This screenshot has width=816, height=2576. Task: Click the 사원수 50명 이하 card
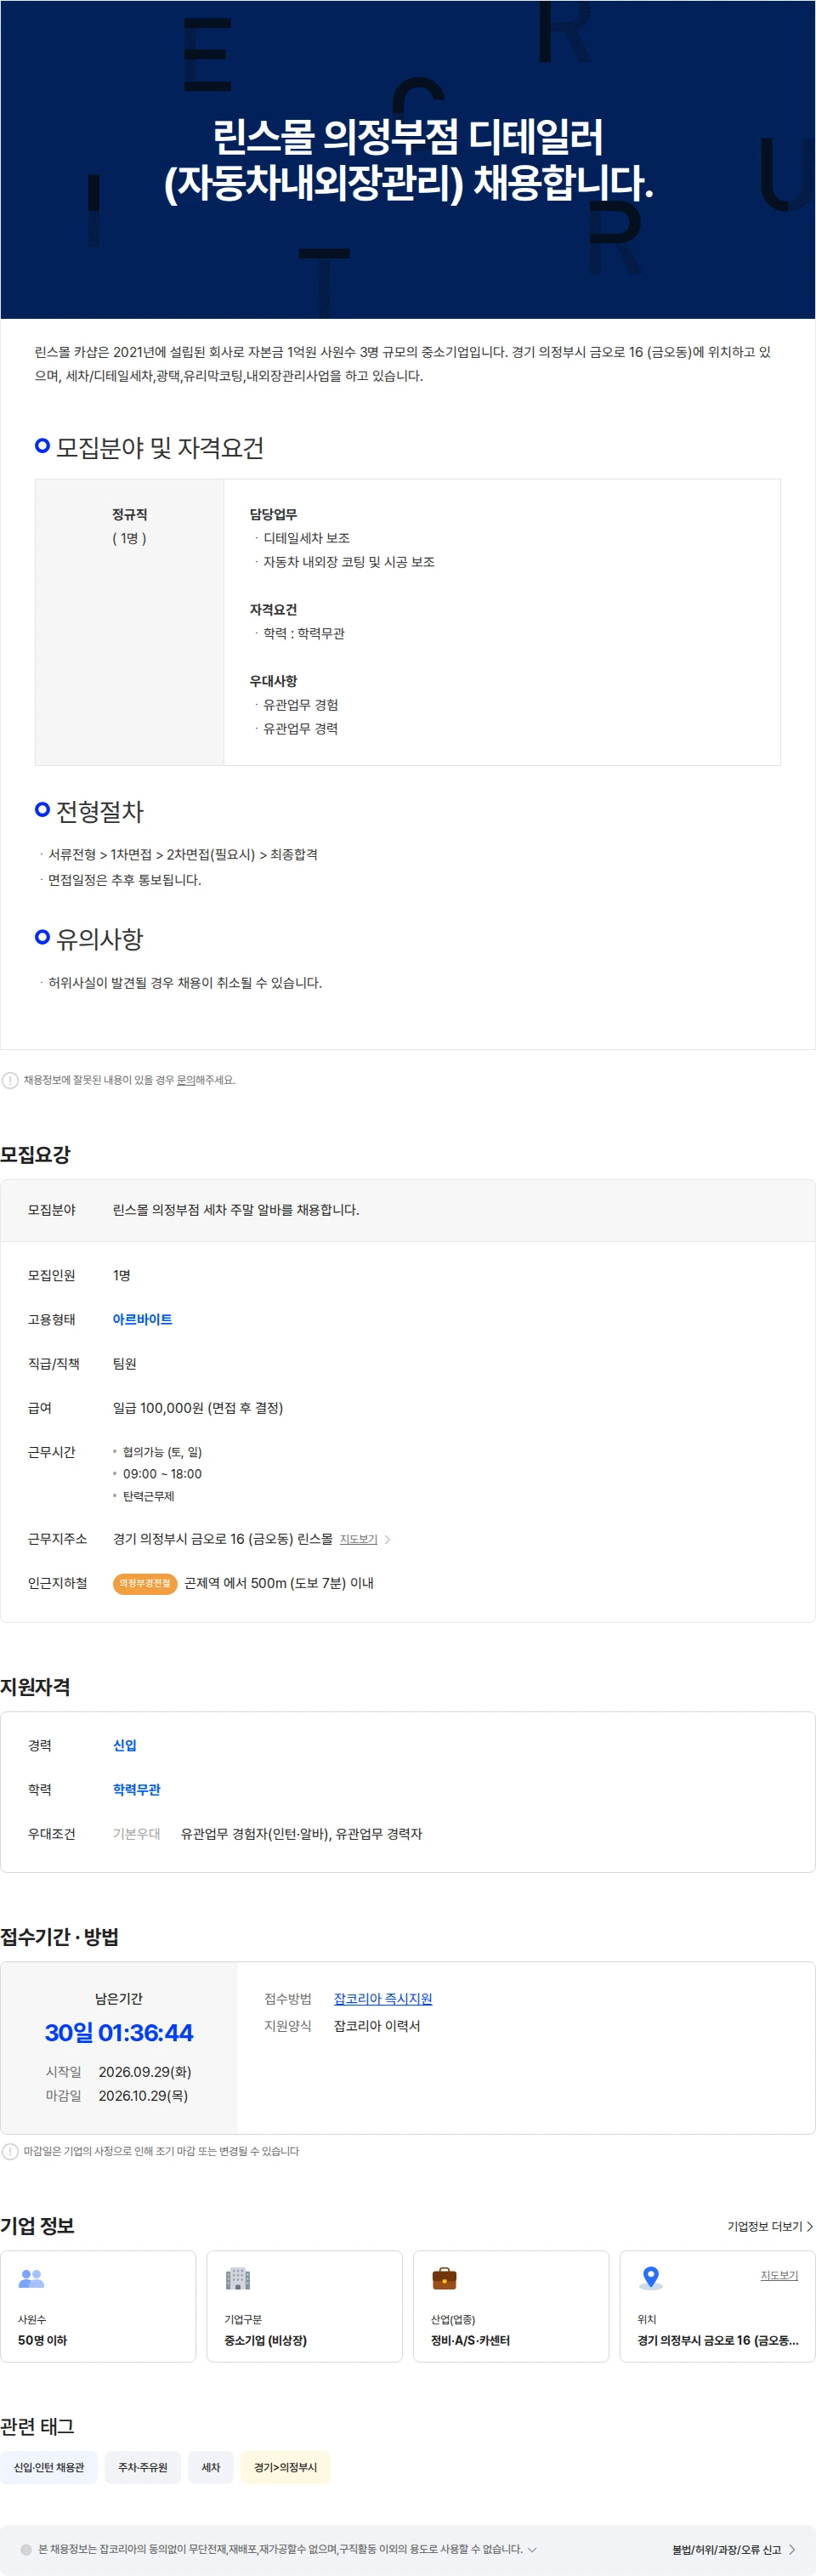click(x=98, y=2306)
